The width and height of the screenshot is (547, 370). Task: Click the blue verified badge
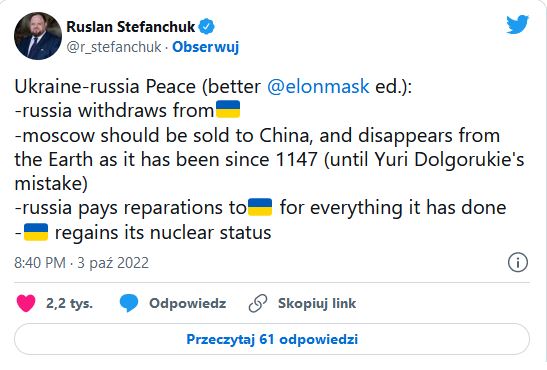tap(207, 27)
